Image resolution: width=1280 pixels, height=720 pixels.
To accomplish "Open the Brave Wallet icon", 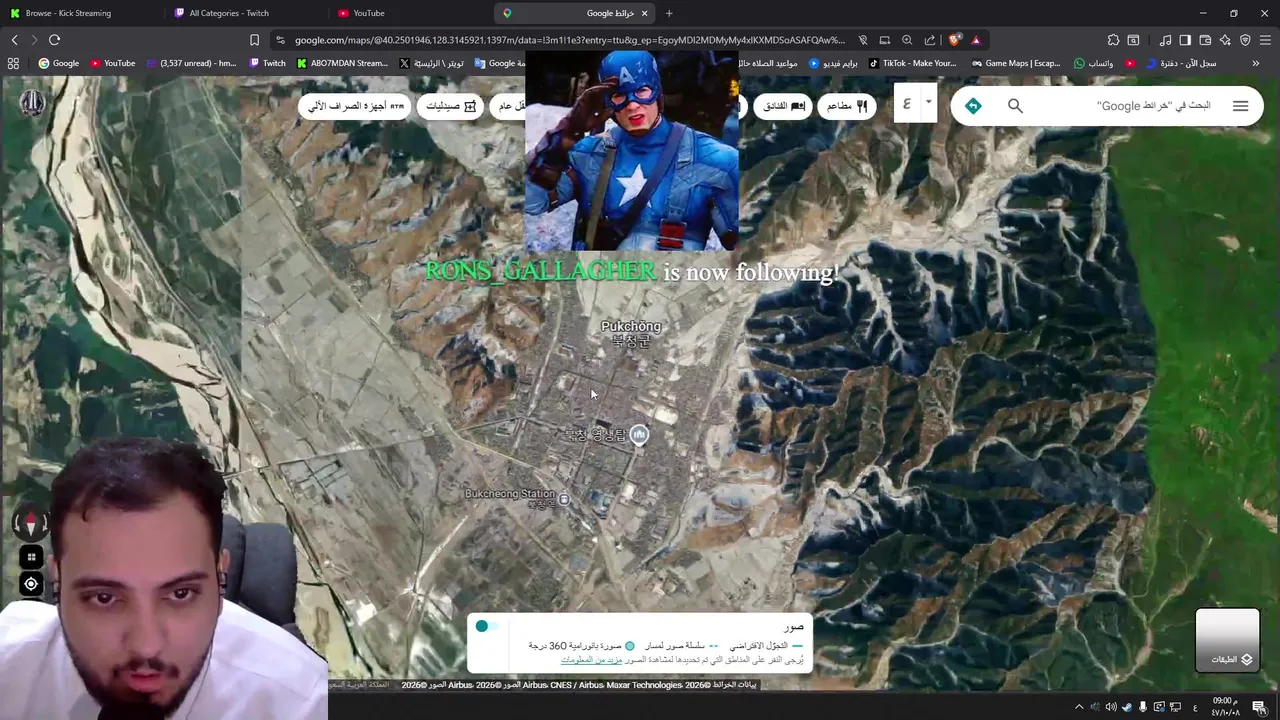I will (x=1205, y=40).
